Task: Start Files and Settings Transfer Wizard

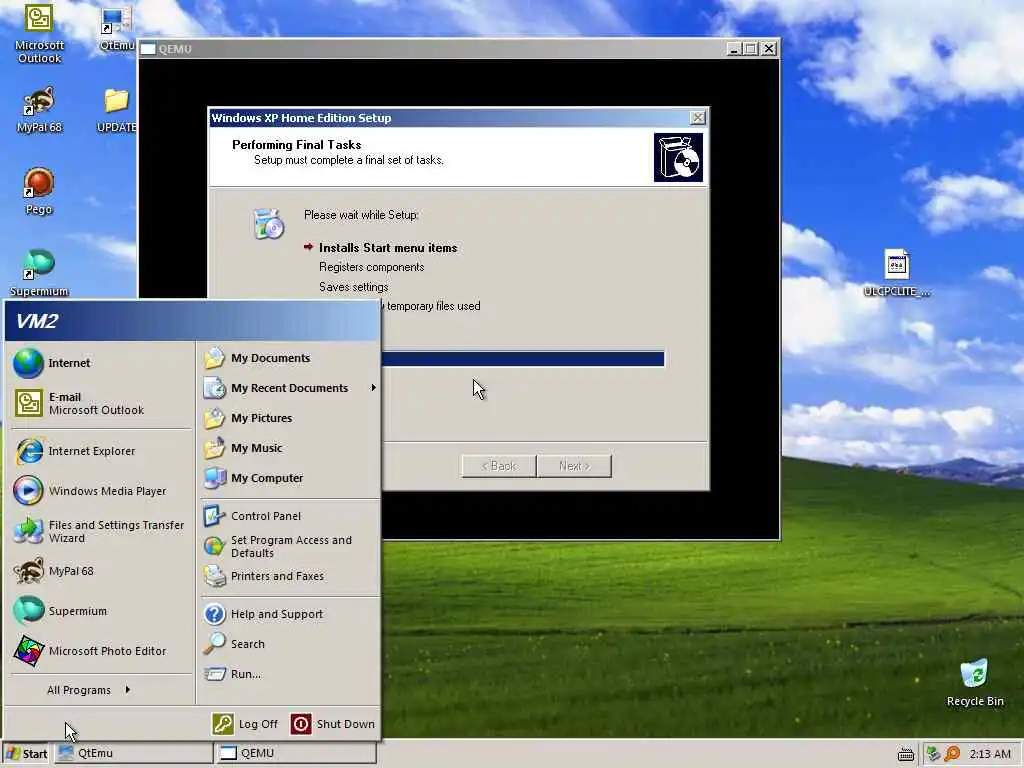Action: click(x=101, y=532)
